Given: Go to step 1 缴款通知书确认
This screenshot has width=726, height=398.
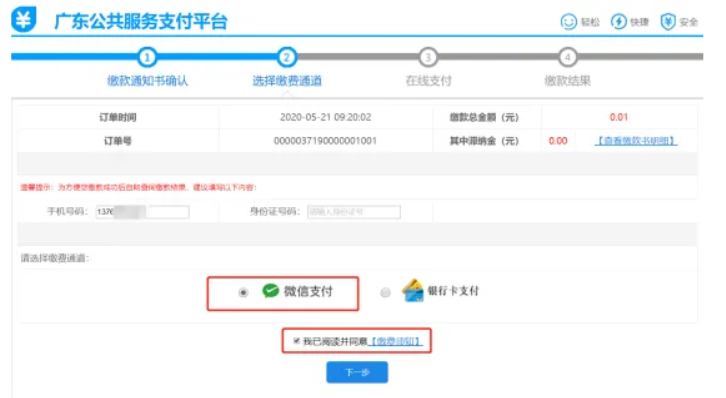Looking at the screenshot, I should tap(148, 81).
